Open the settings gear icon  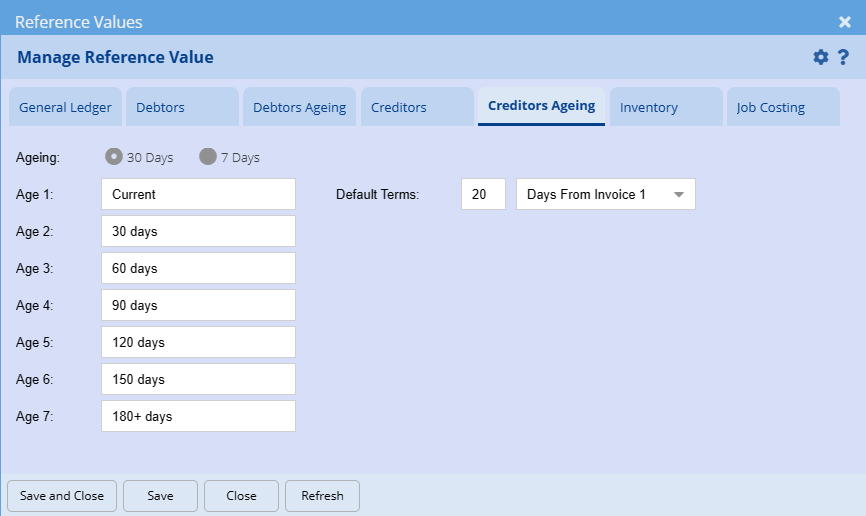tap(821, 57)
